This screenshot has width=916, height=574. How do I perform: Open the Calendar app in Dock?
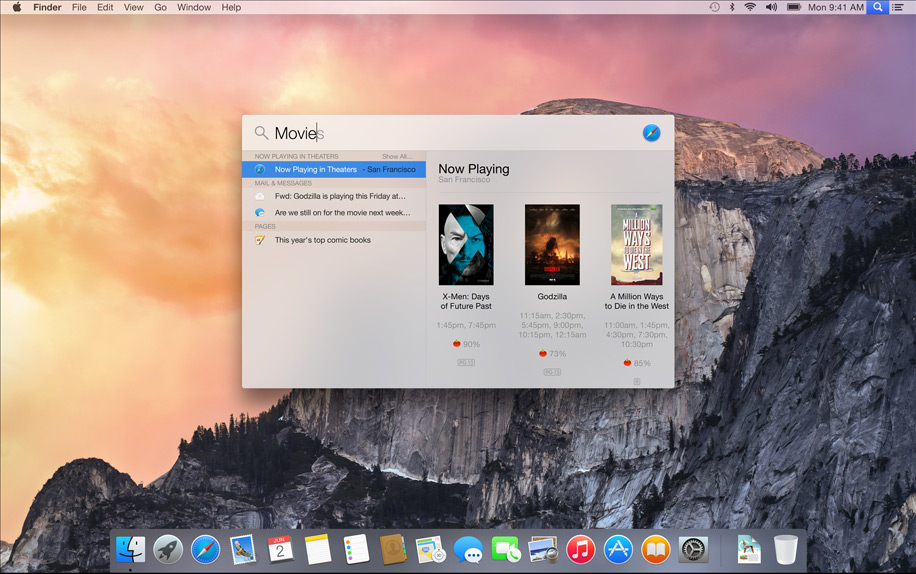(280, 549)
